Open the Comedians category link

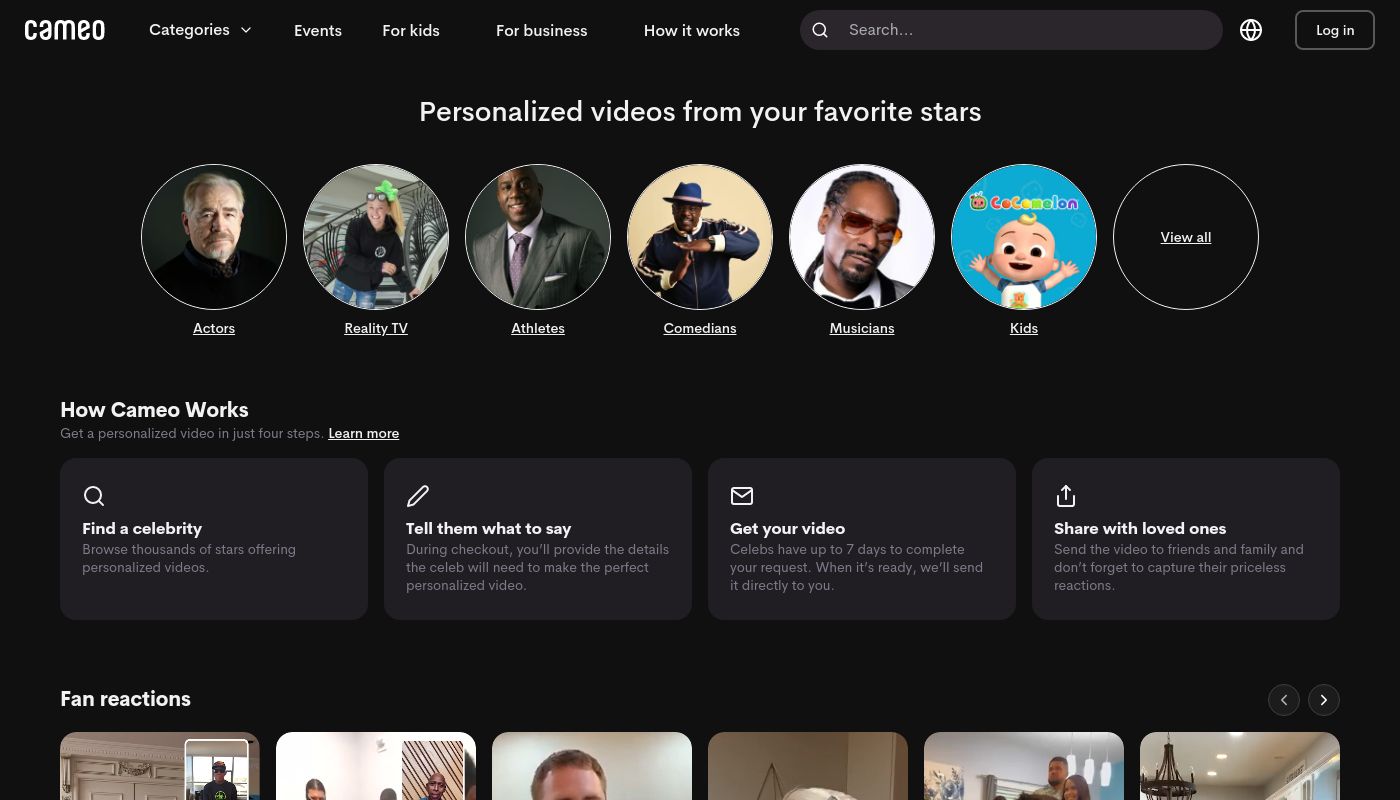click(x=700, y=328)
